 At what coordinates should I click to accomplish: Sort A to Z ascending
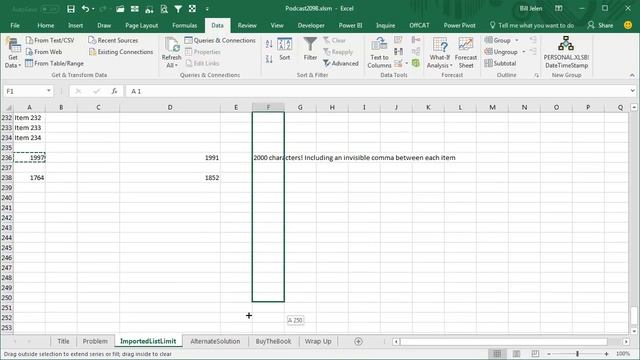269,44
